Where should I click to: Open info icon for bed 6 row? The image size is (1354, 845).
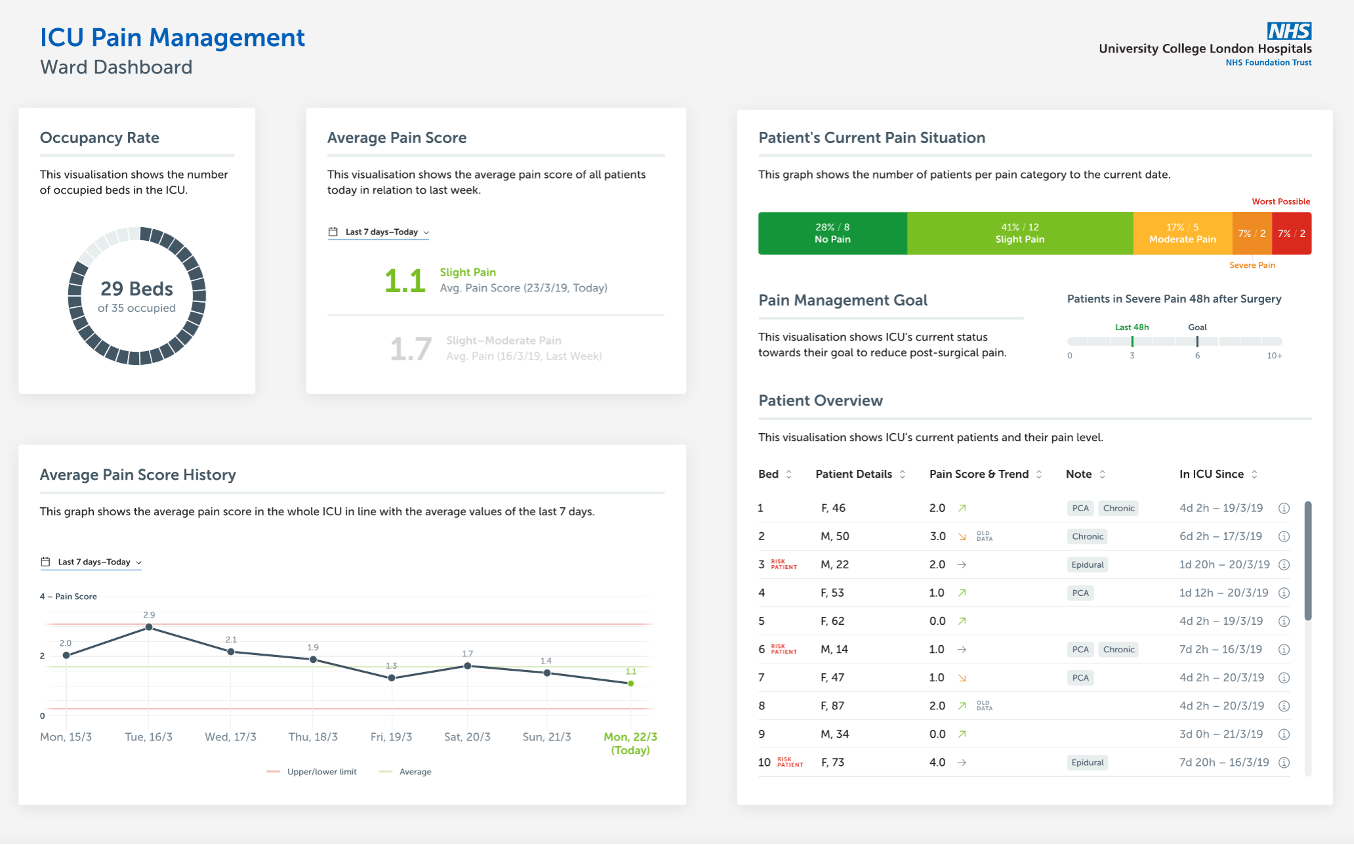tap(1284, 649)
